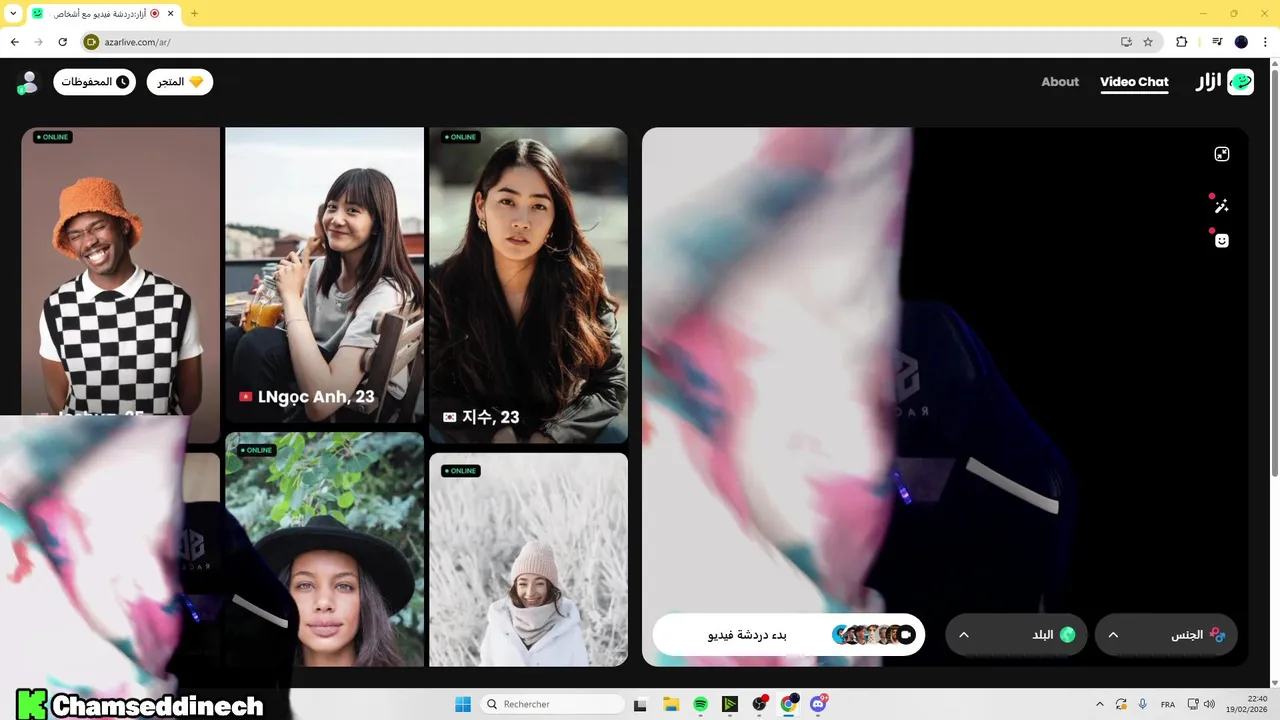
Task: Open the Windows Start menu
Action: 463,704
